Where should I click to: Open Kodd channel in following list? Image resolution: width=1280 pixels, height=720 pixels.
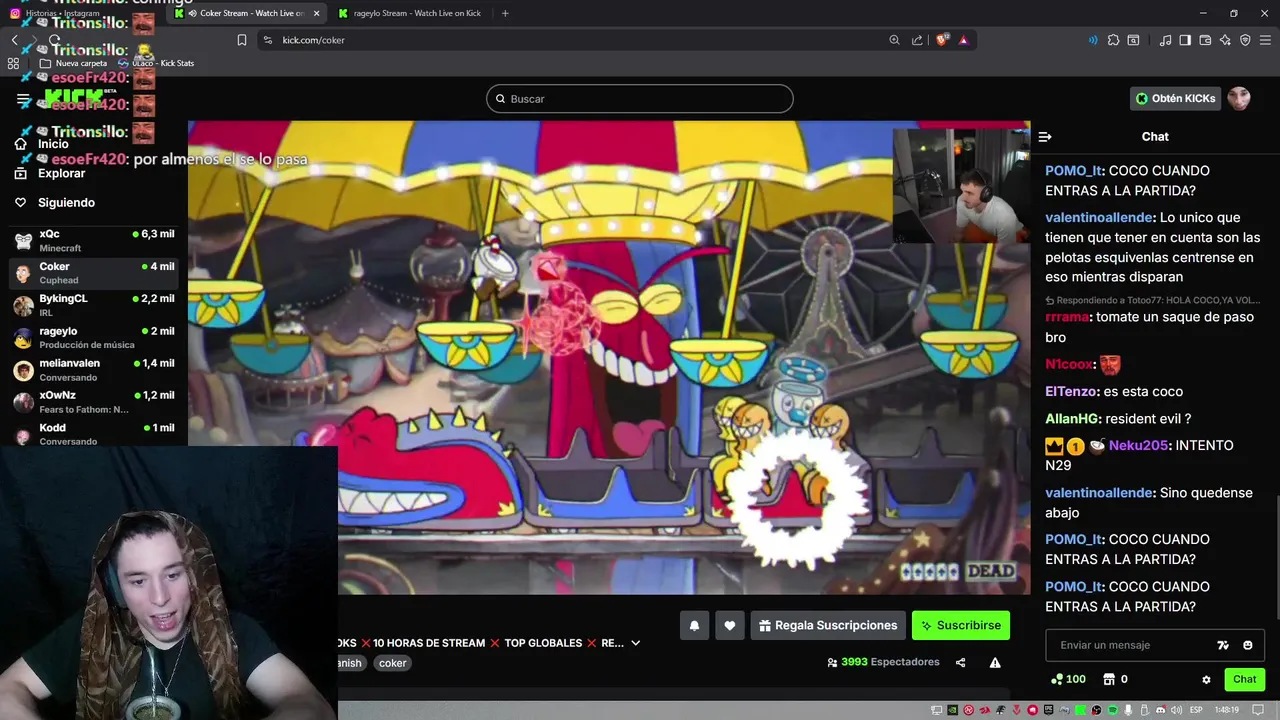tap(94, 433)
